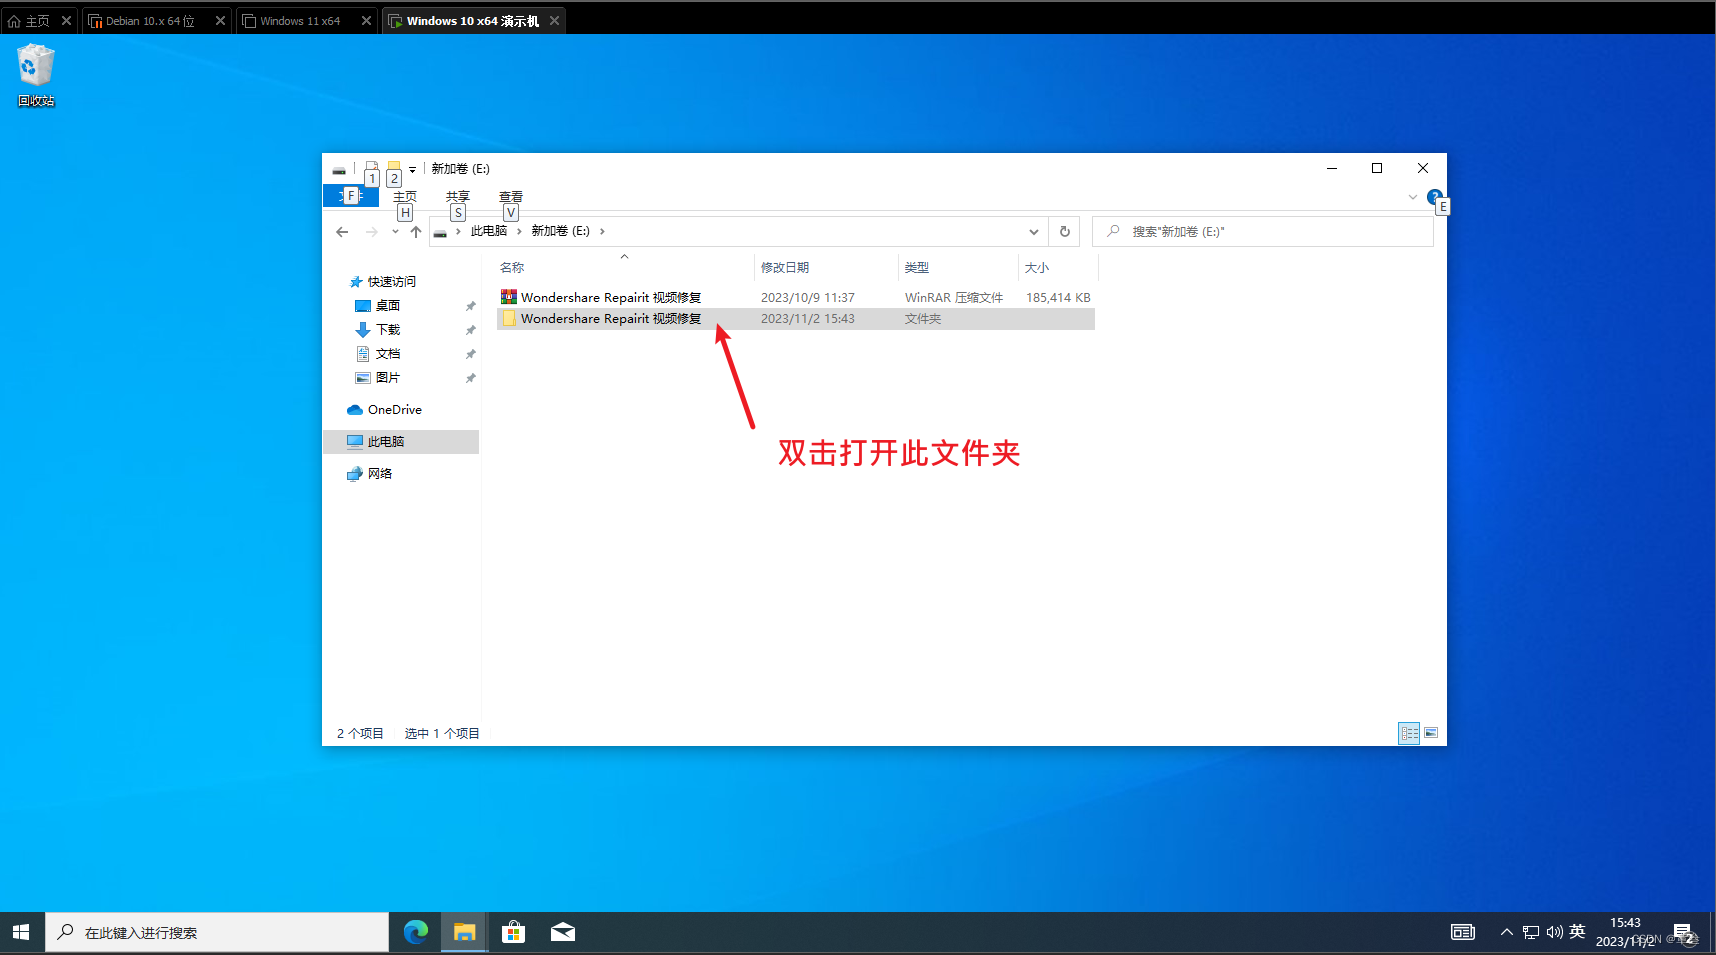
Task: Click the pin icon next to 桌面
Action: pos(471,306)
